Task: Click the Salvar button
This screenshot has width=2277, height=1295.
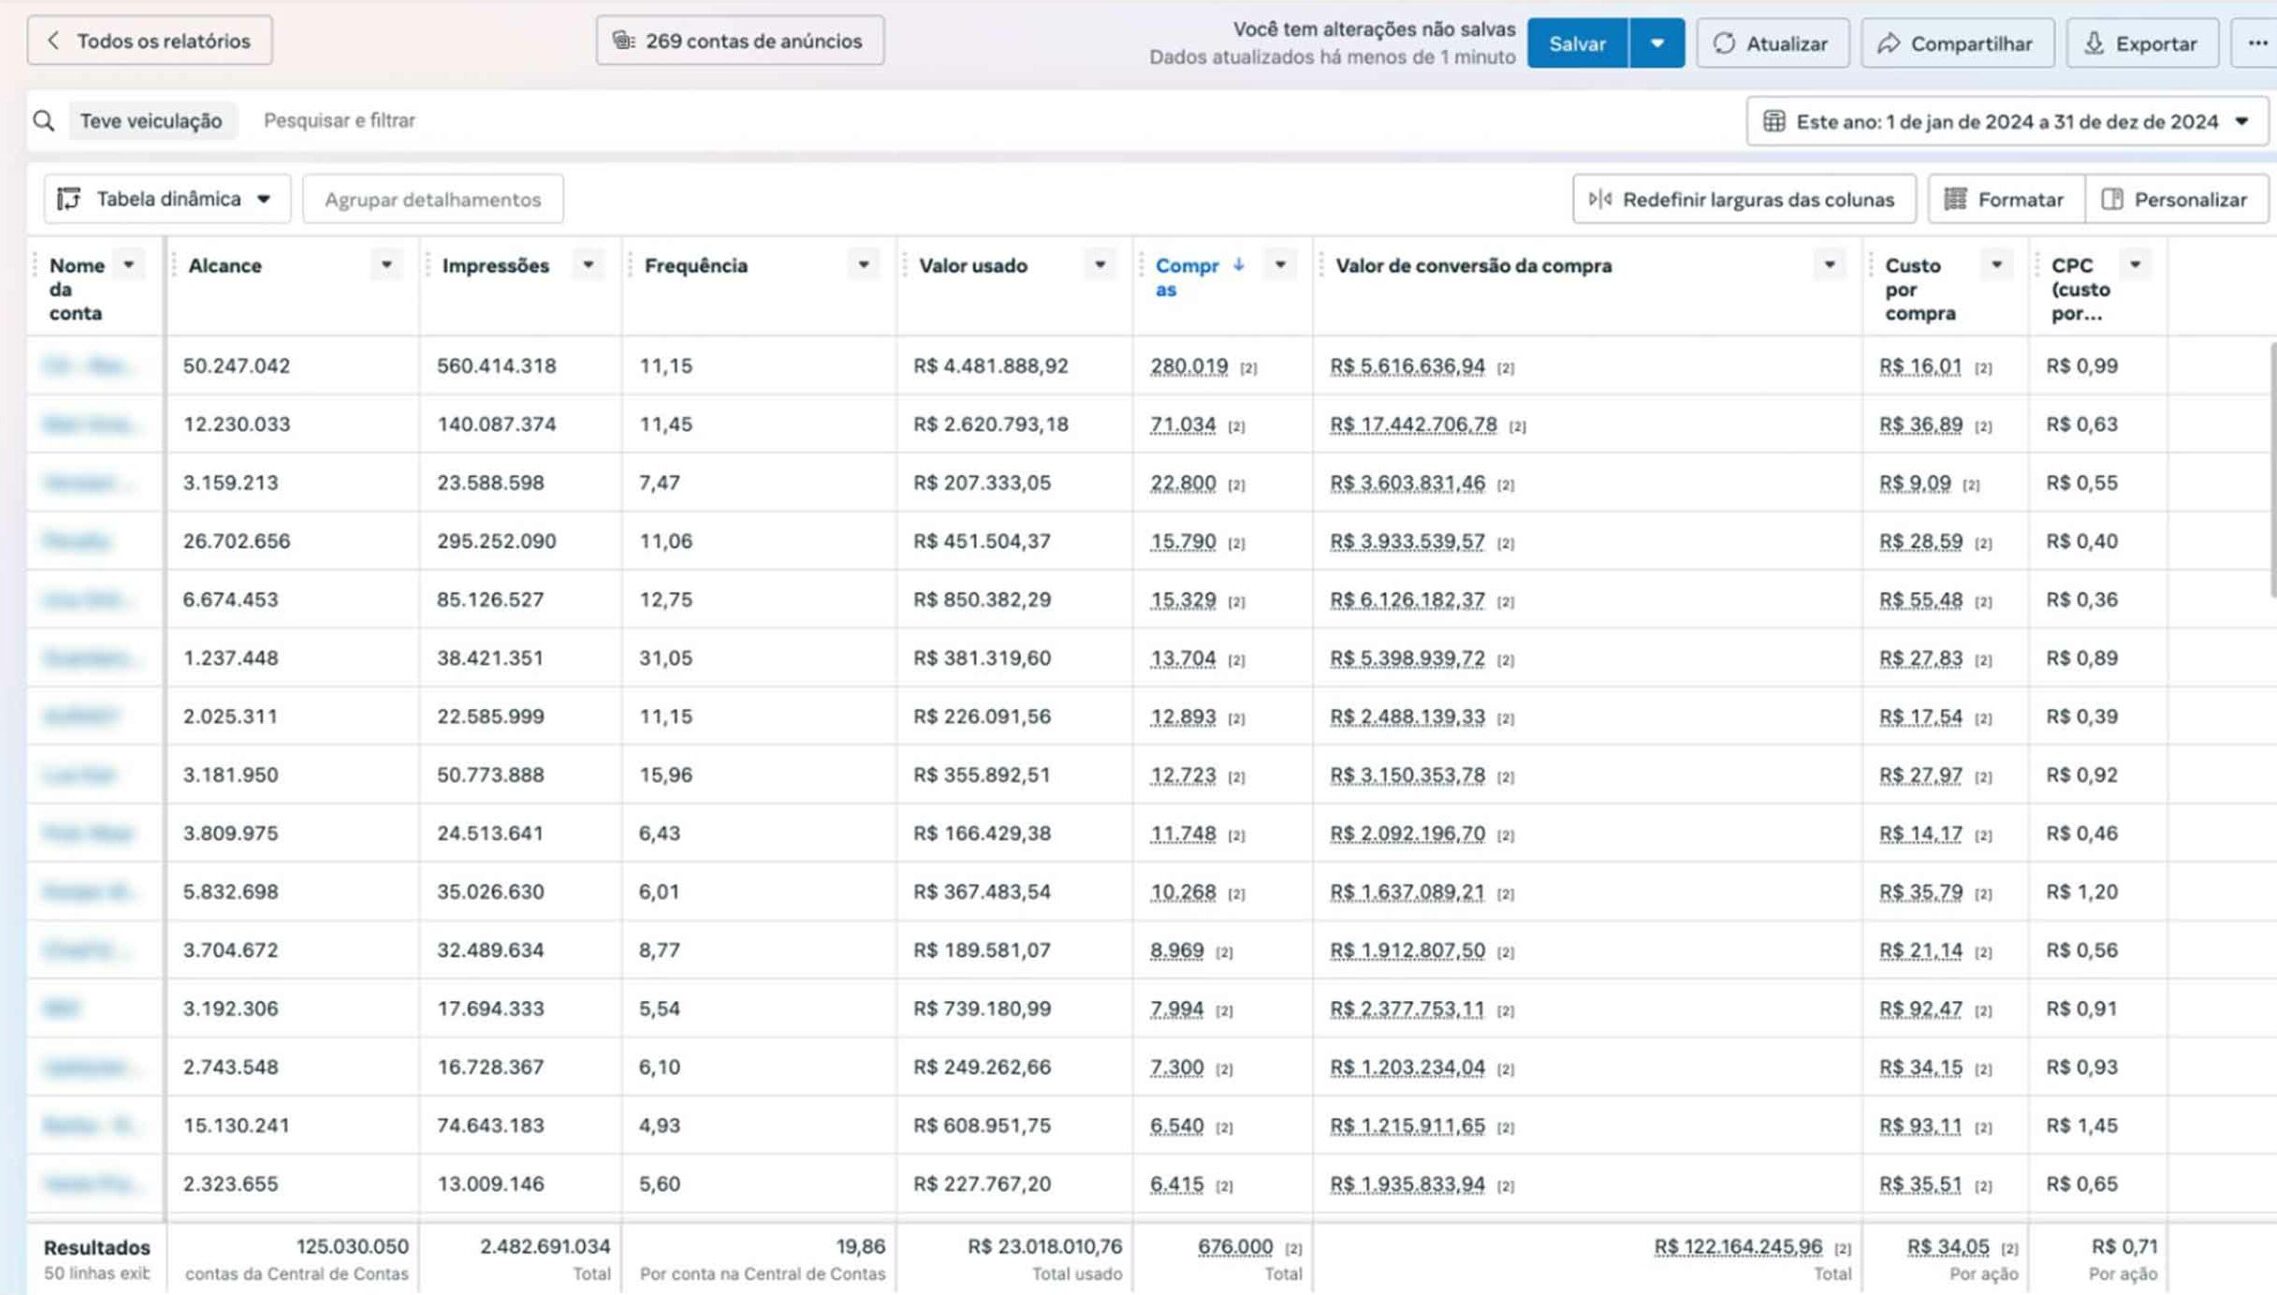Action: point(1577,43)
